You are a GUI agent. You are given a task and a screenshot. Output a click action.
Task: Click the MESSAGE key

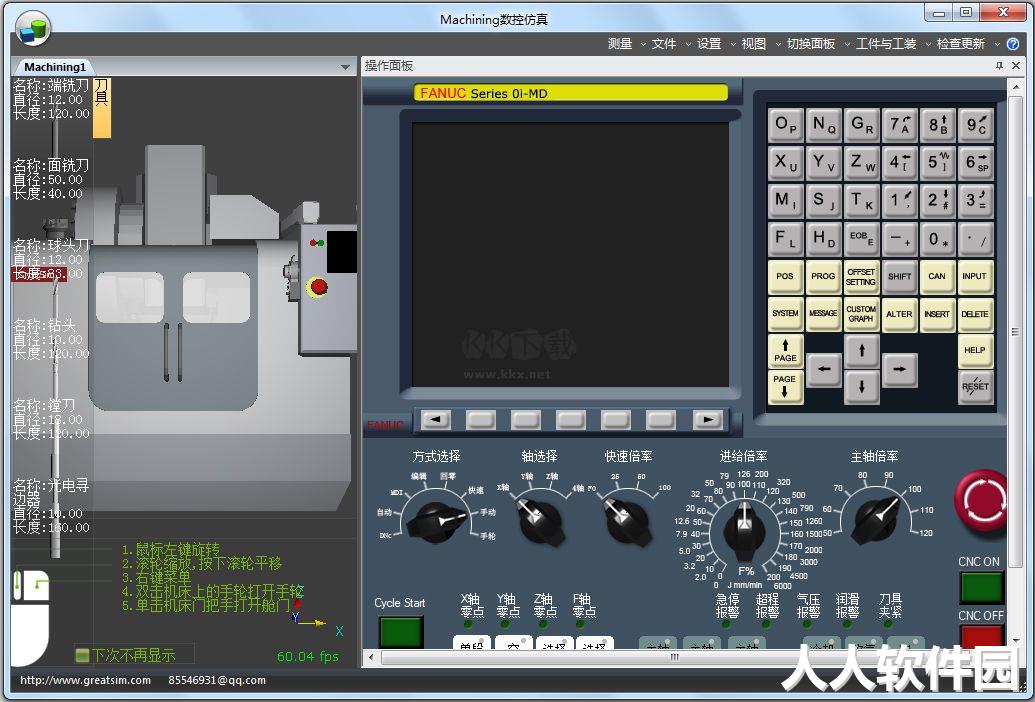tap(824, 314)
